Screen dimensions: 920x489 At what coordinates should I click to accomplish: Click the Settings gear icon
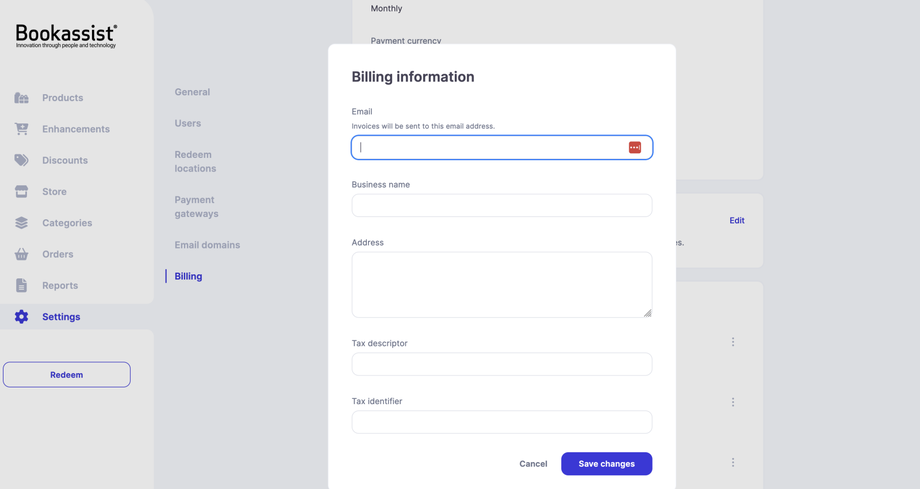click(x=21, y=317)
